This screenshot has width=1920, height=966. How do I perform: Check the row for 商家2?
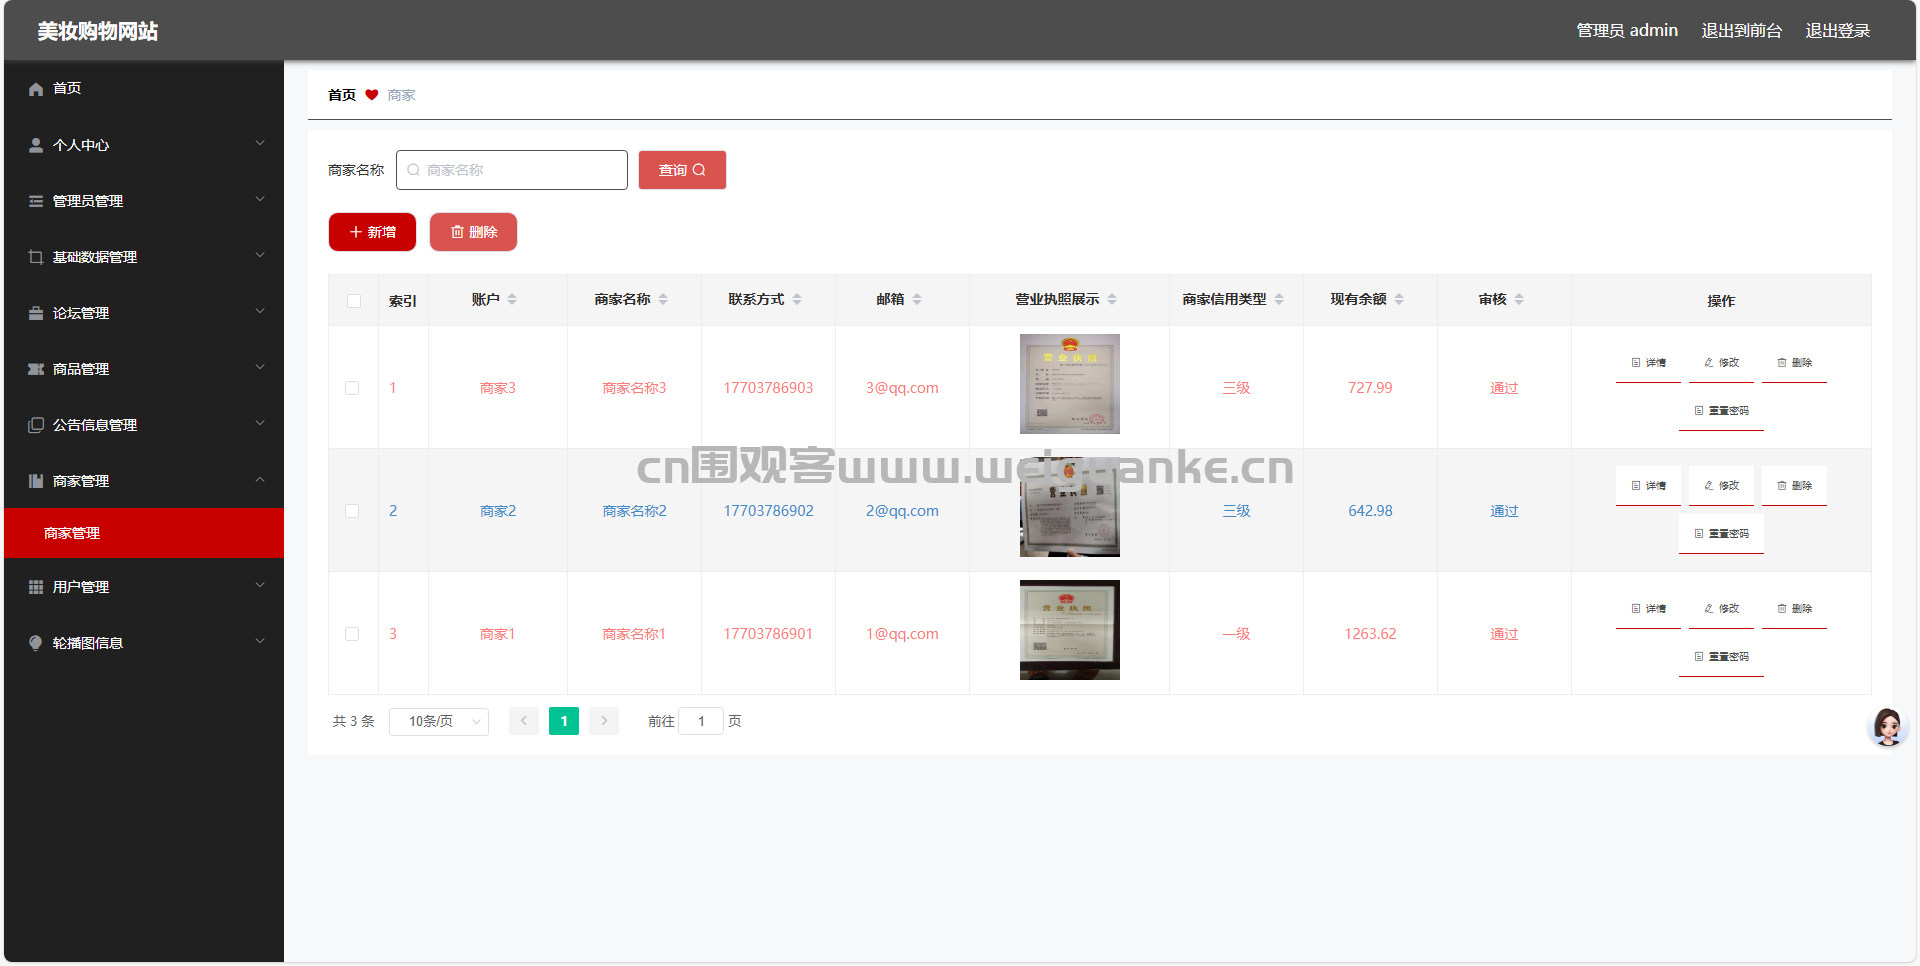point(352,511)
